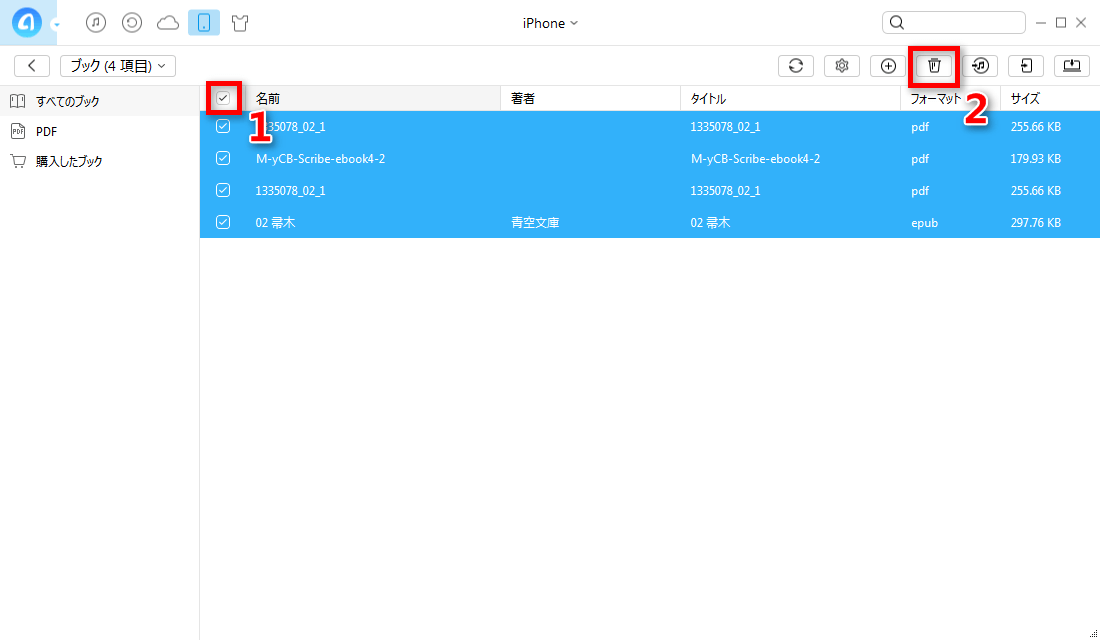
Task: Open the settings gear icon
Action: 841,65
